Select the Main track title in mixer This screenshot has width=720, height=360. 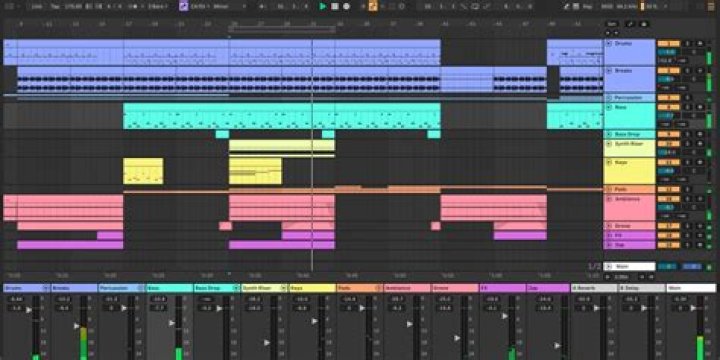point(691,288)
